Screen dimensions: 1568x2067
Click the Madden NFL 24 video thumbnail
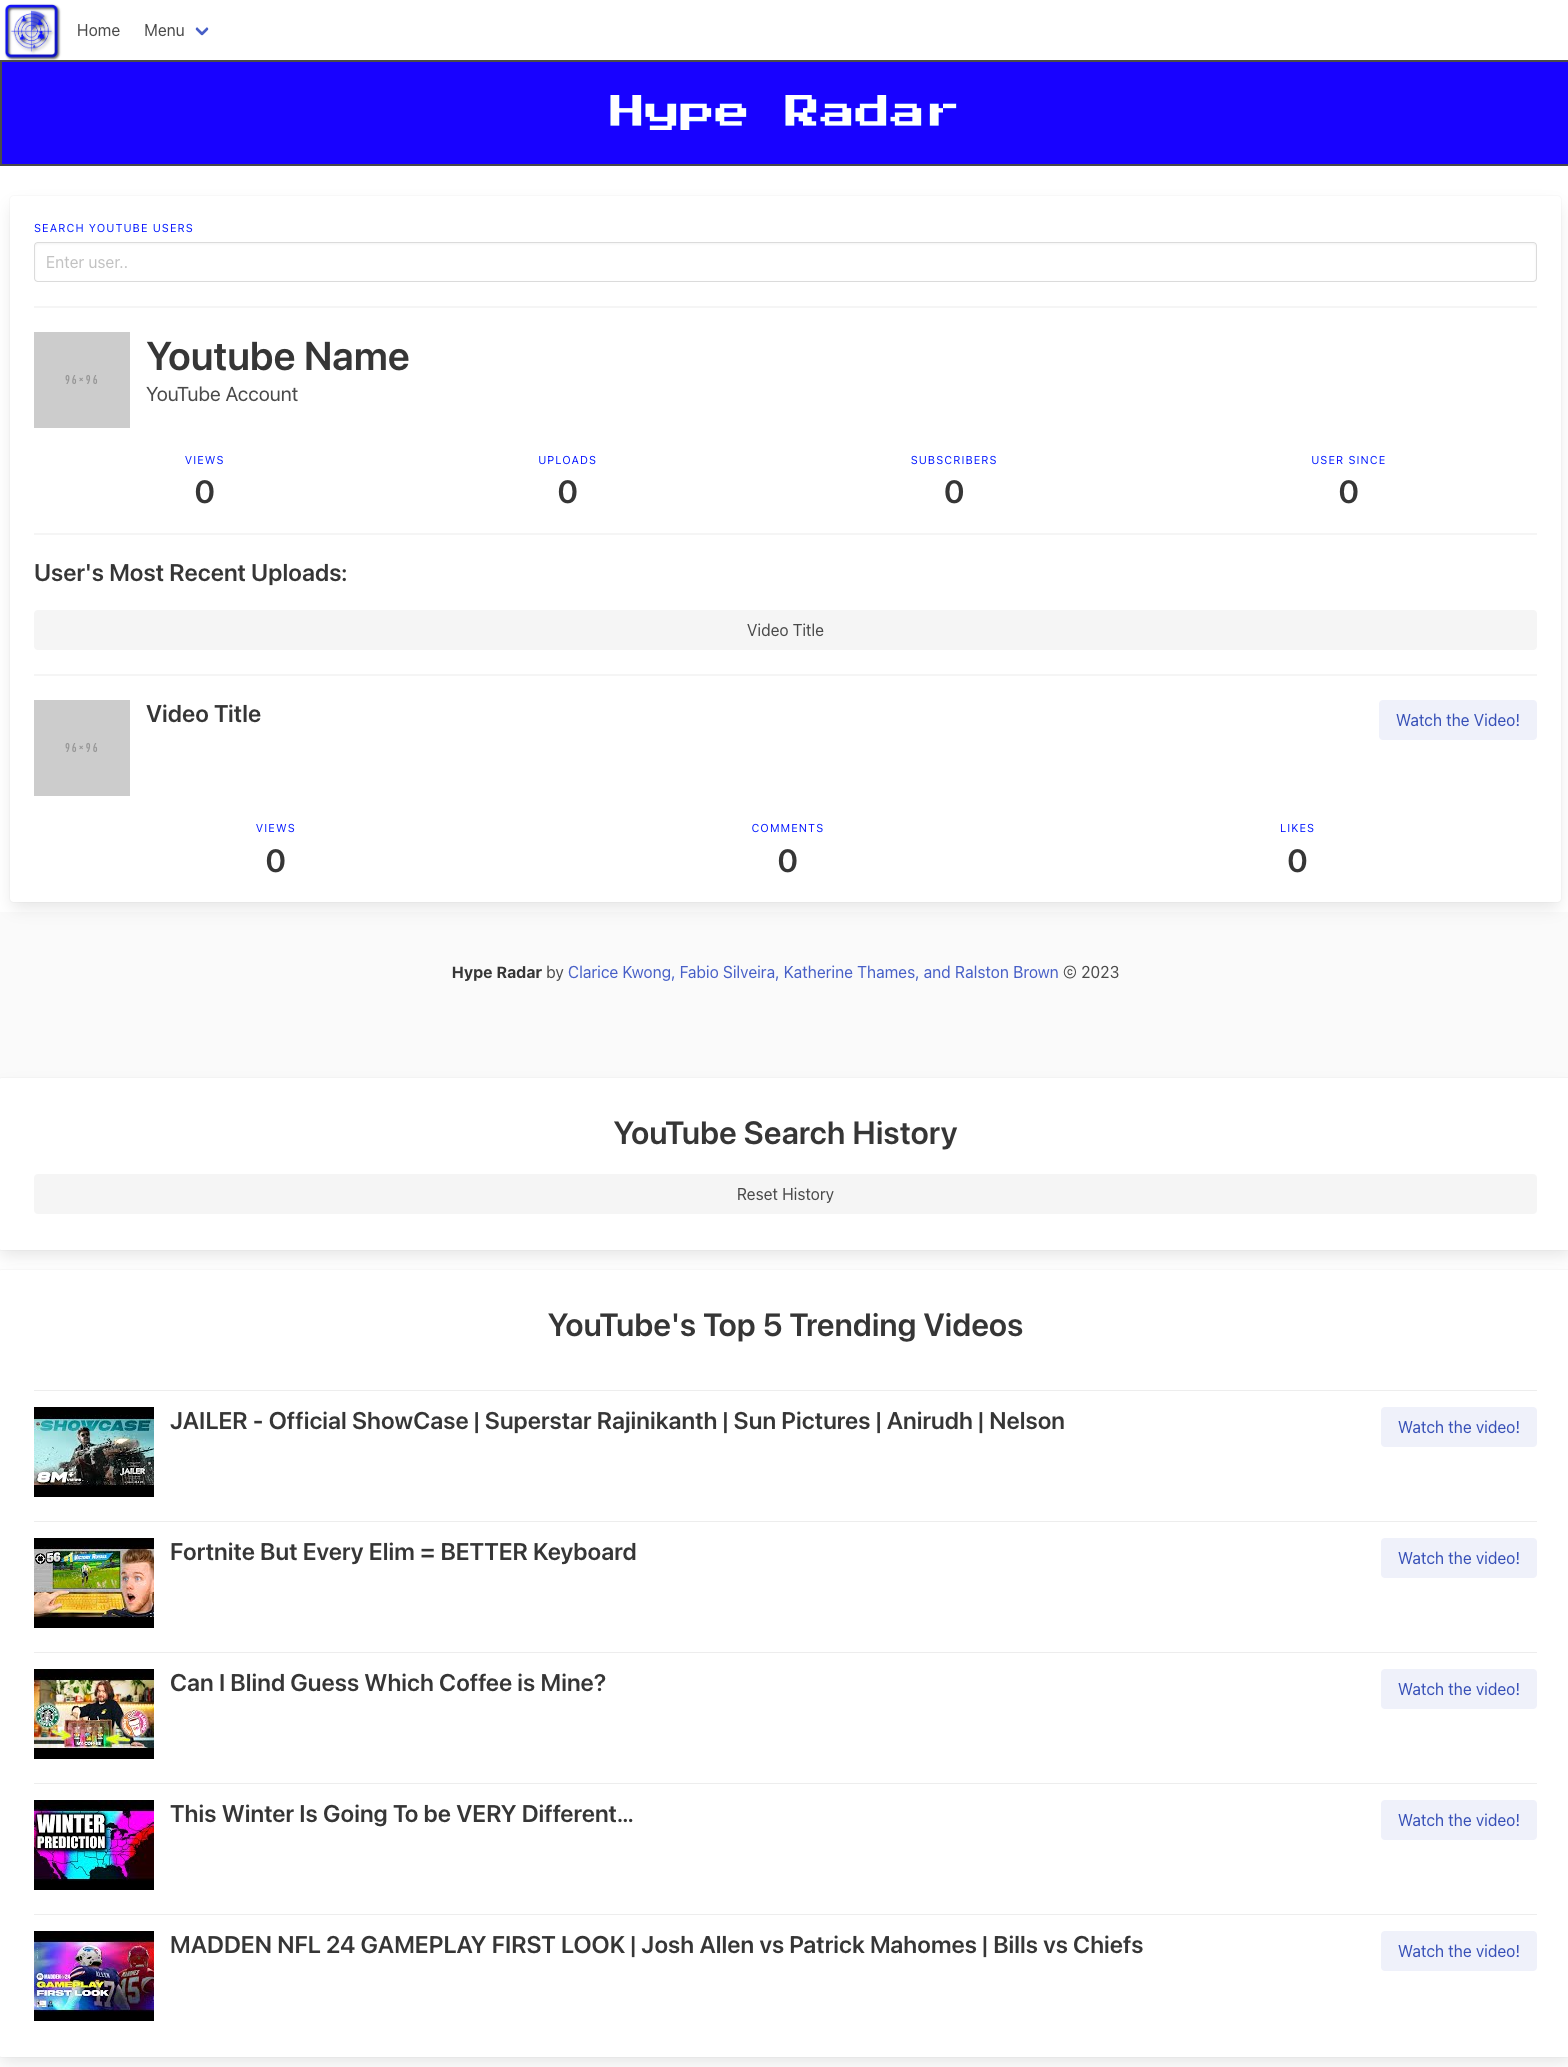[x=94, y=1976]
